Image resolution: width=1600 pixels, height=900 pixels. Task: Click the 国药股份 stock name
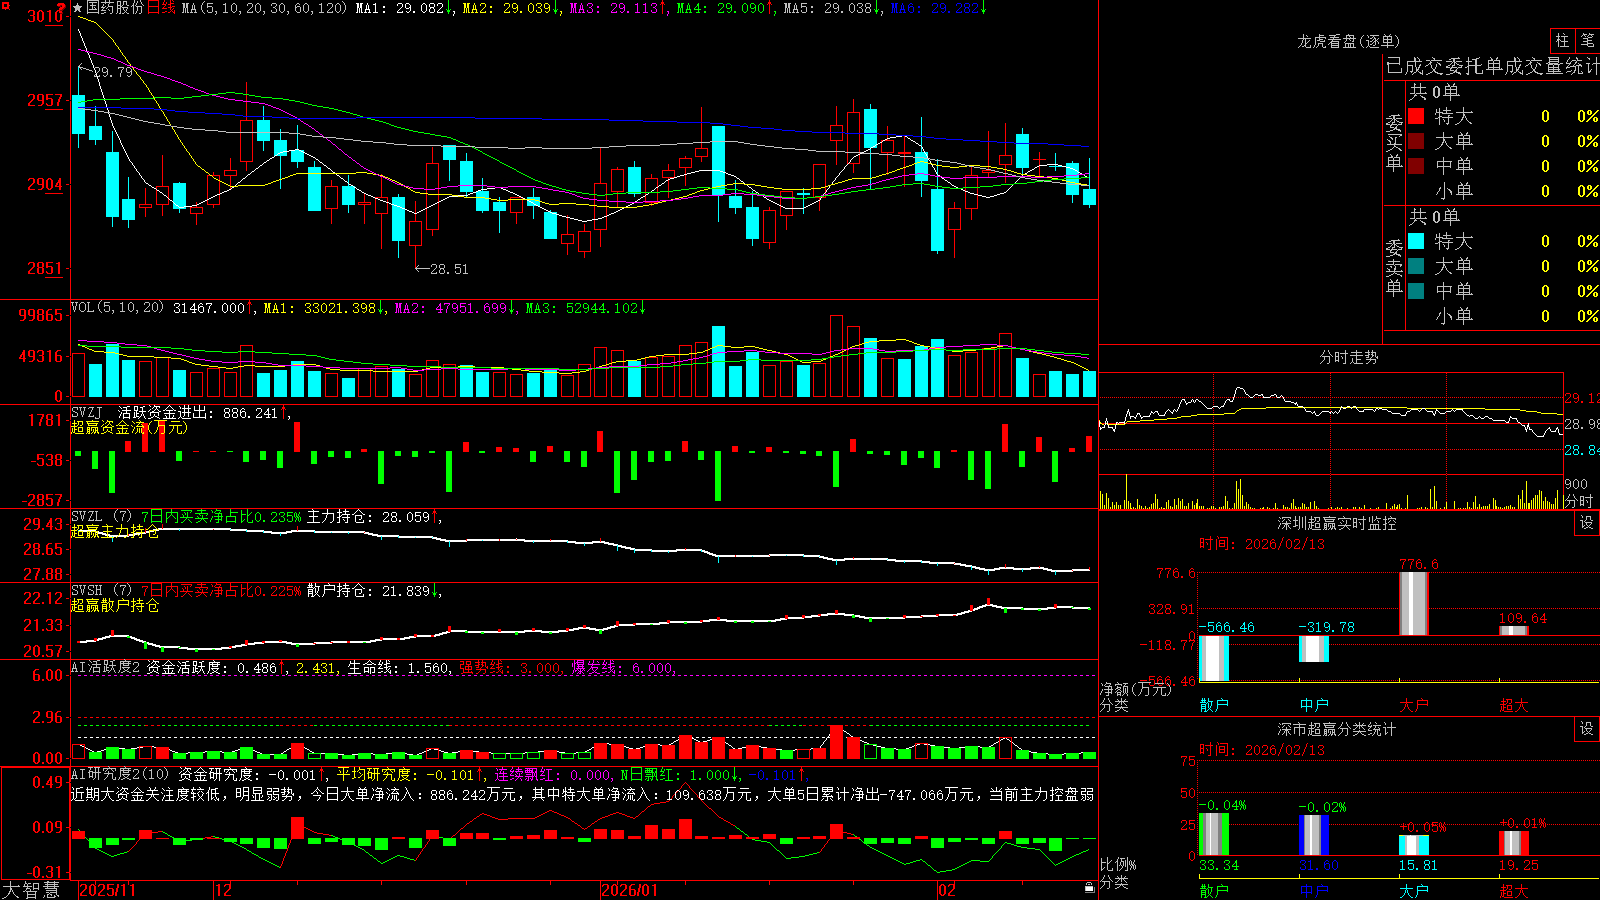(115, 8)
